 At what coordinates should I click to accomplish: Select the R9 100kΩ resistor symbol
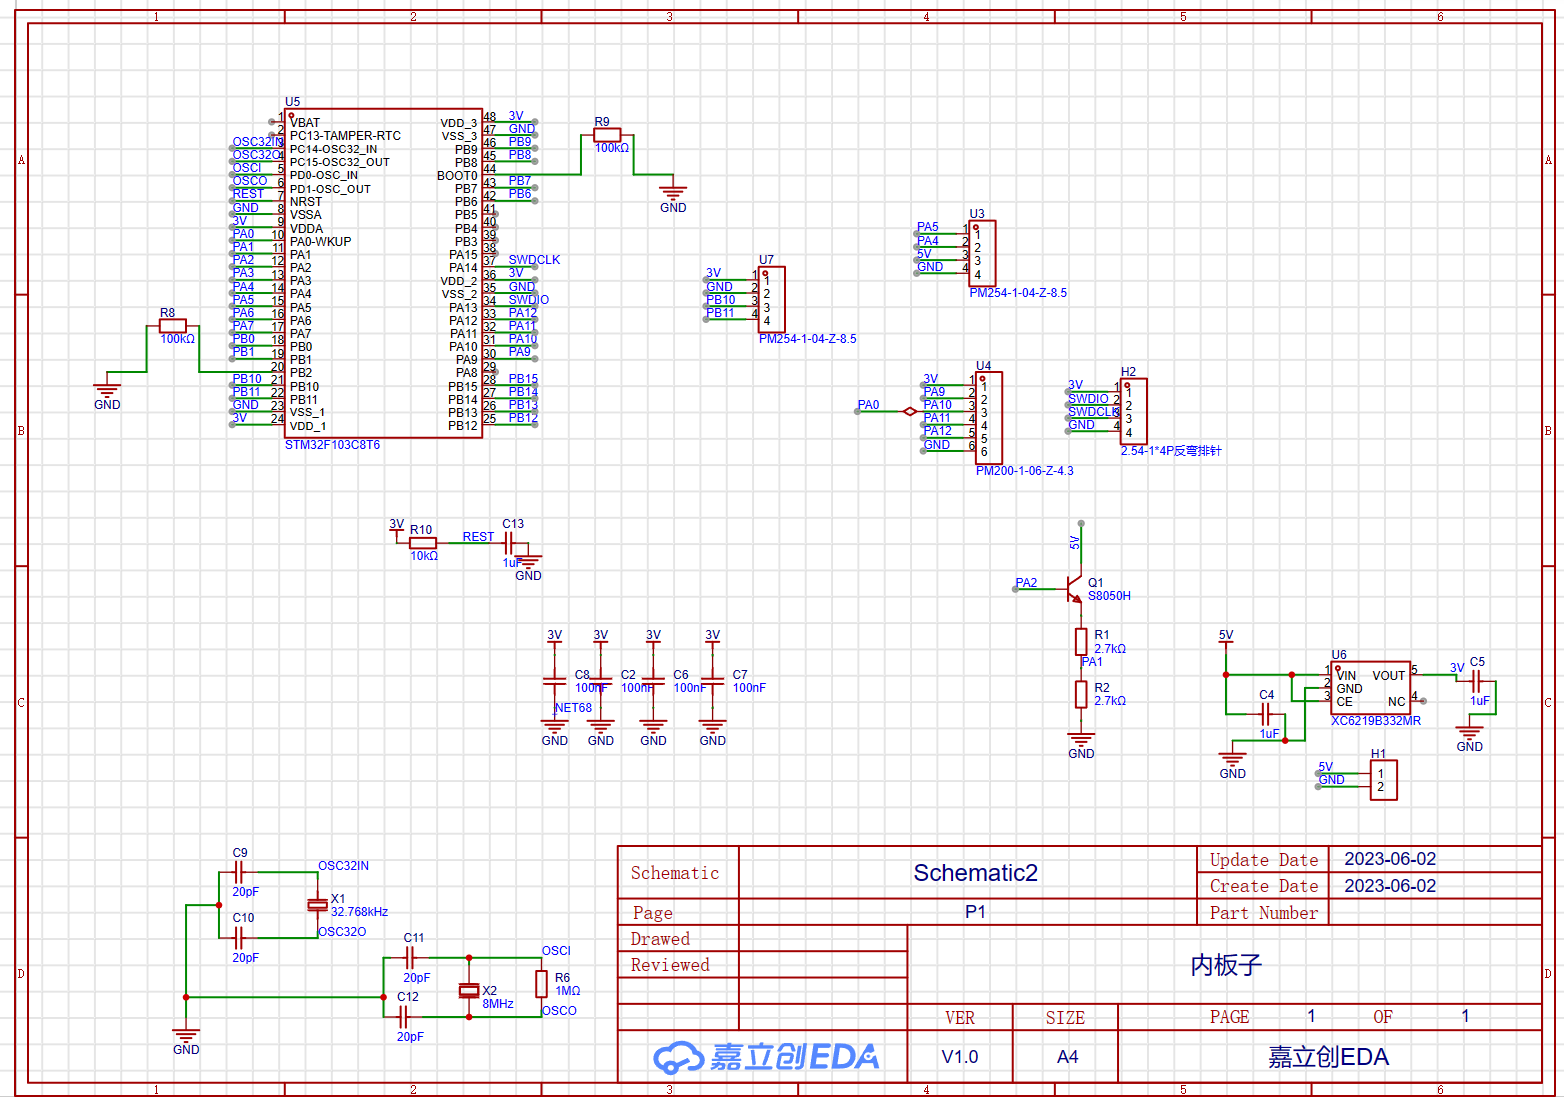607,135
